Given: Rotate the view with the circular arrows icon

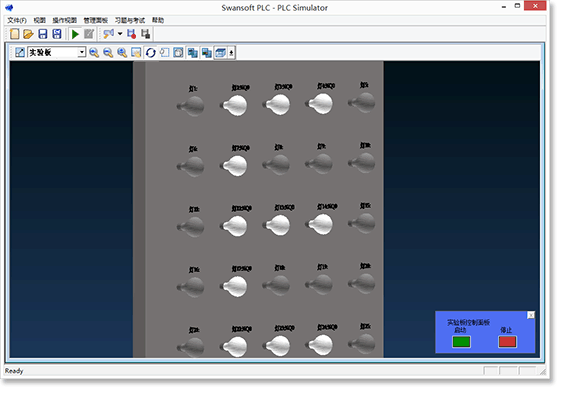Looking at the screenshot, I should 151,53.
